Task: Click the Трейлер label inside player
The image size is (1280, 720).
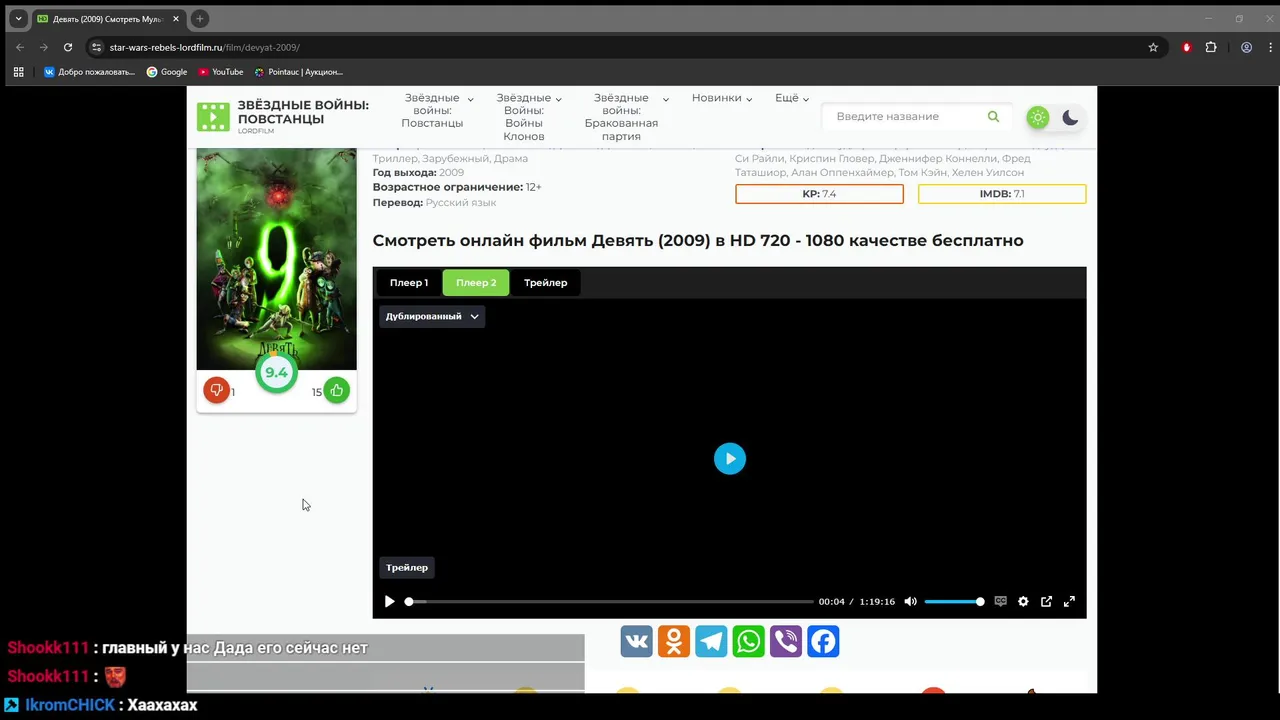Action: click(x=407, y=568)
